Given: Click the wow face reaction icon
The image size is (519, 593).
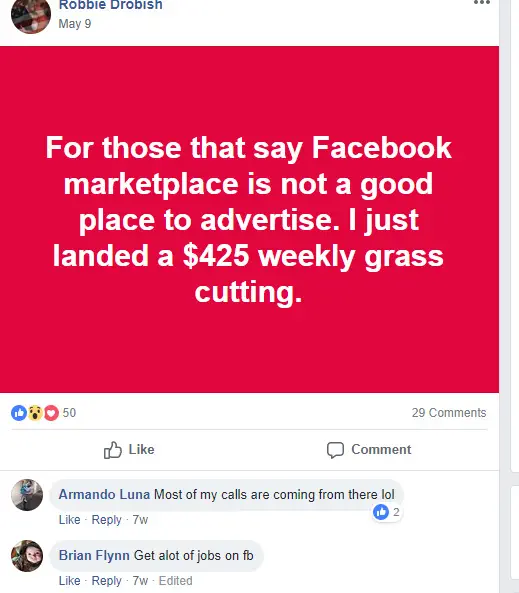Looking at the screenshot, I should pos(35,413).
